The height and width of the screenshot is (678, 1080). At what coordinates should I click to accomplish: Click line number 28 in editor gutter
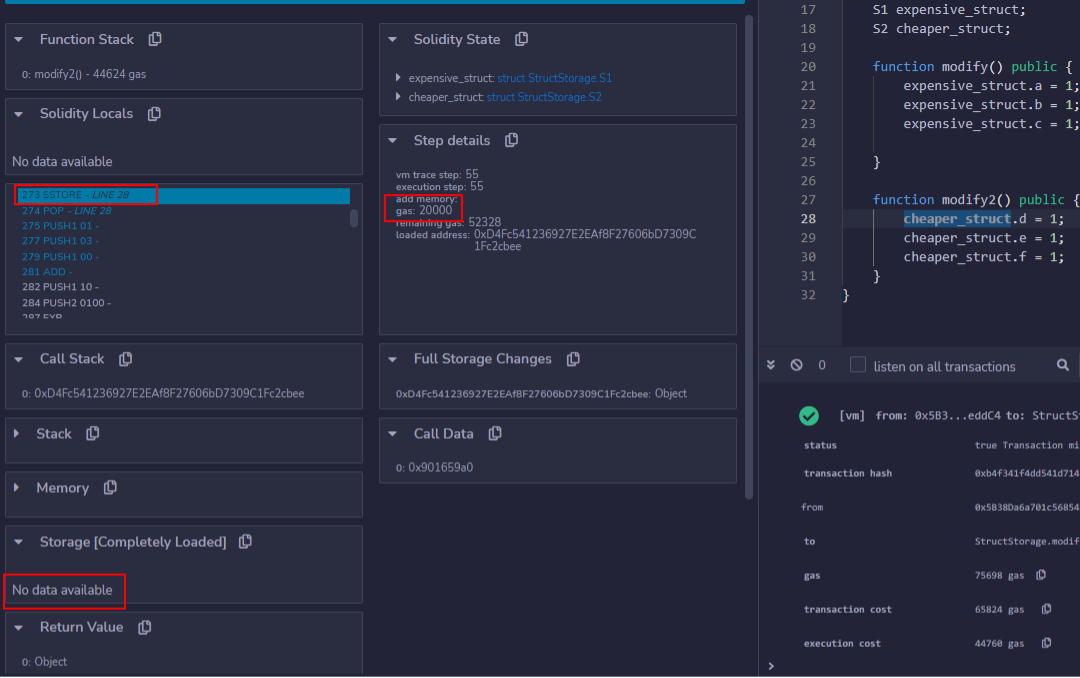pos(808,219)
